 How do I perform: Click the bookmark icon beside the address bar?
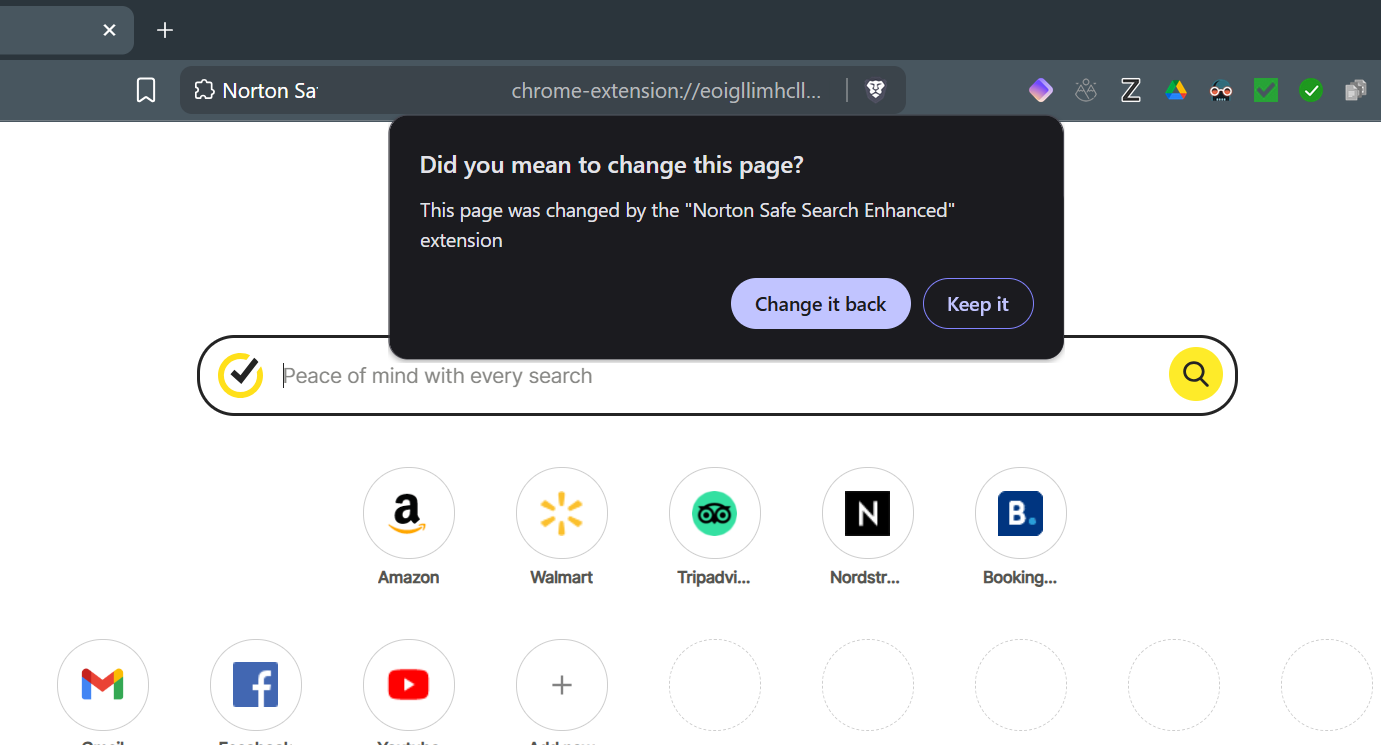[146, 91]
